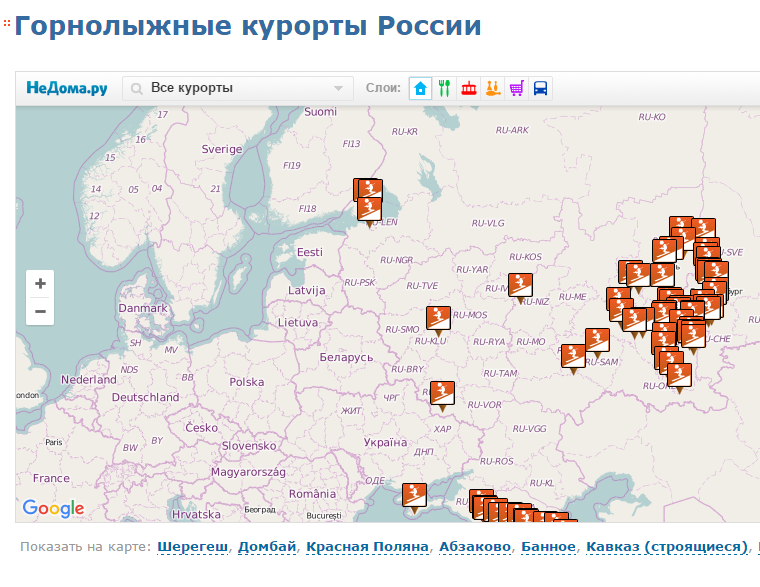Show Домбай on the map
Image resolution: width=760 pixels, height=587 pixels.
point(267,547)
